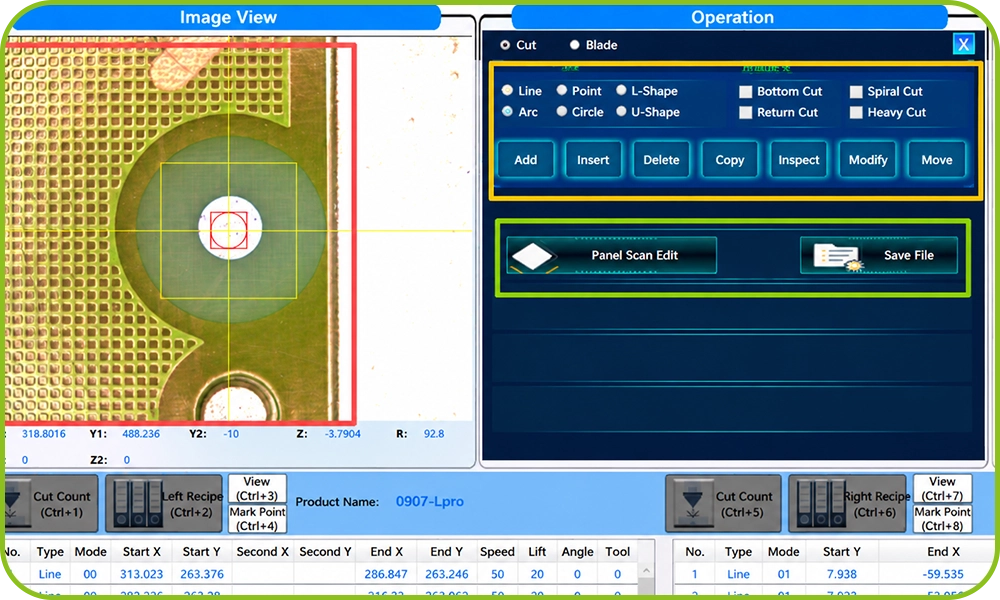Open Right Recipe (Ctrl+6)

[x=847, y=504]
